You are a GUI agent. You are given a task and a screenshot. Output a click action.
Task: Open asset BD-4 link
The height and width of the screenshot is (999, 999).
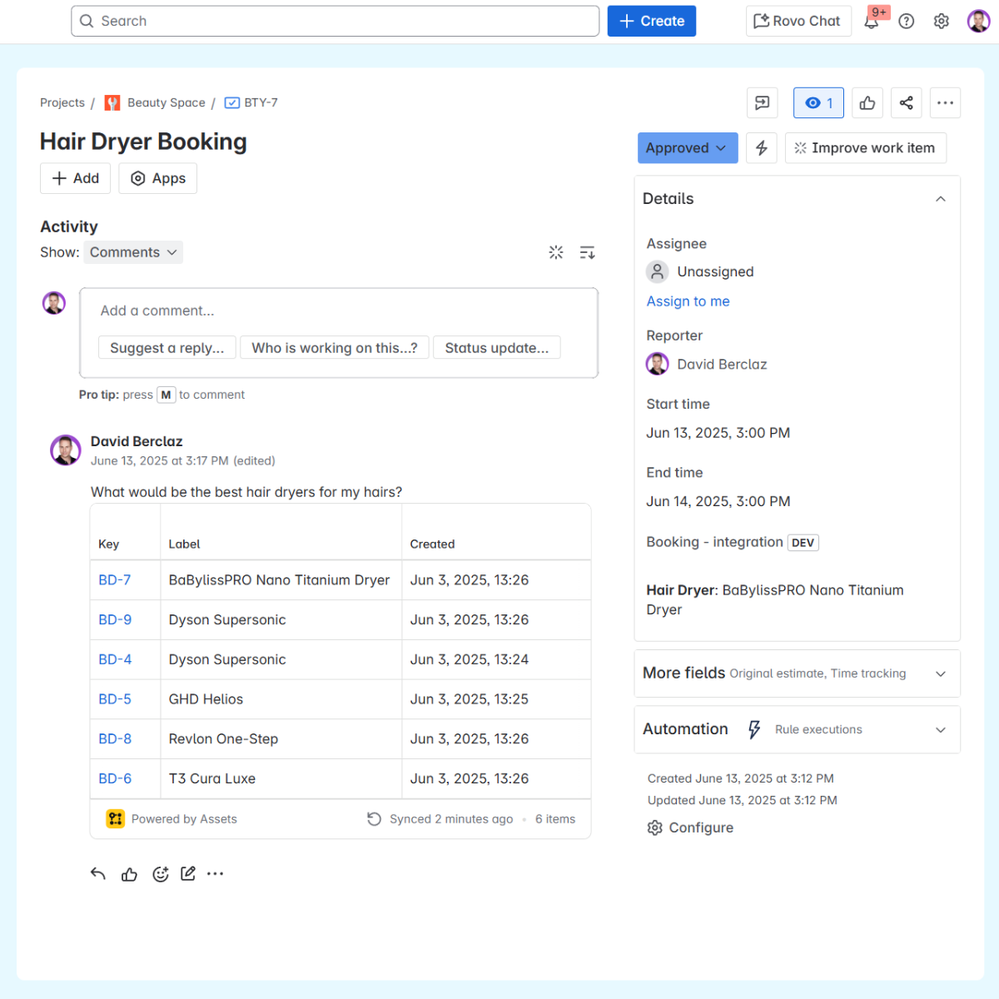pos(115,659)
